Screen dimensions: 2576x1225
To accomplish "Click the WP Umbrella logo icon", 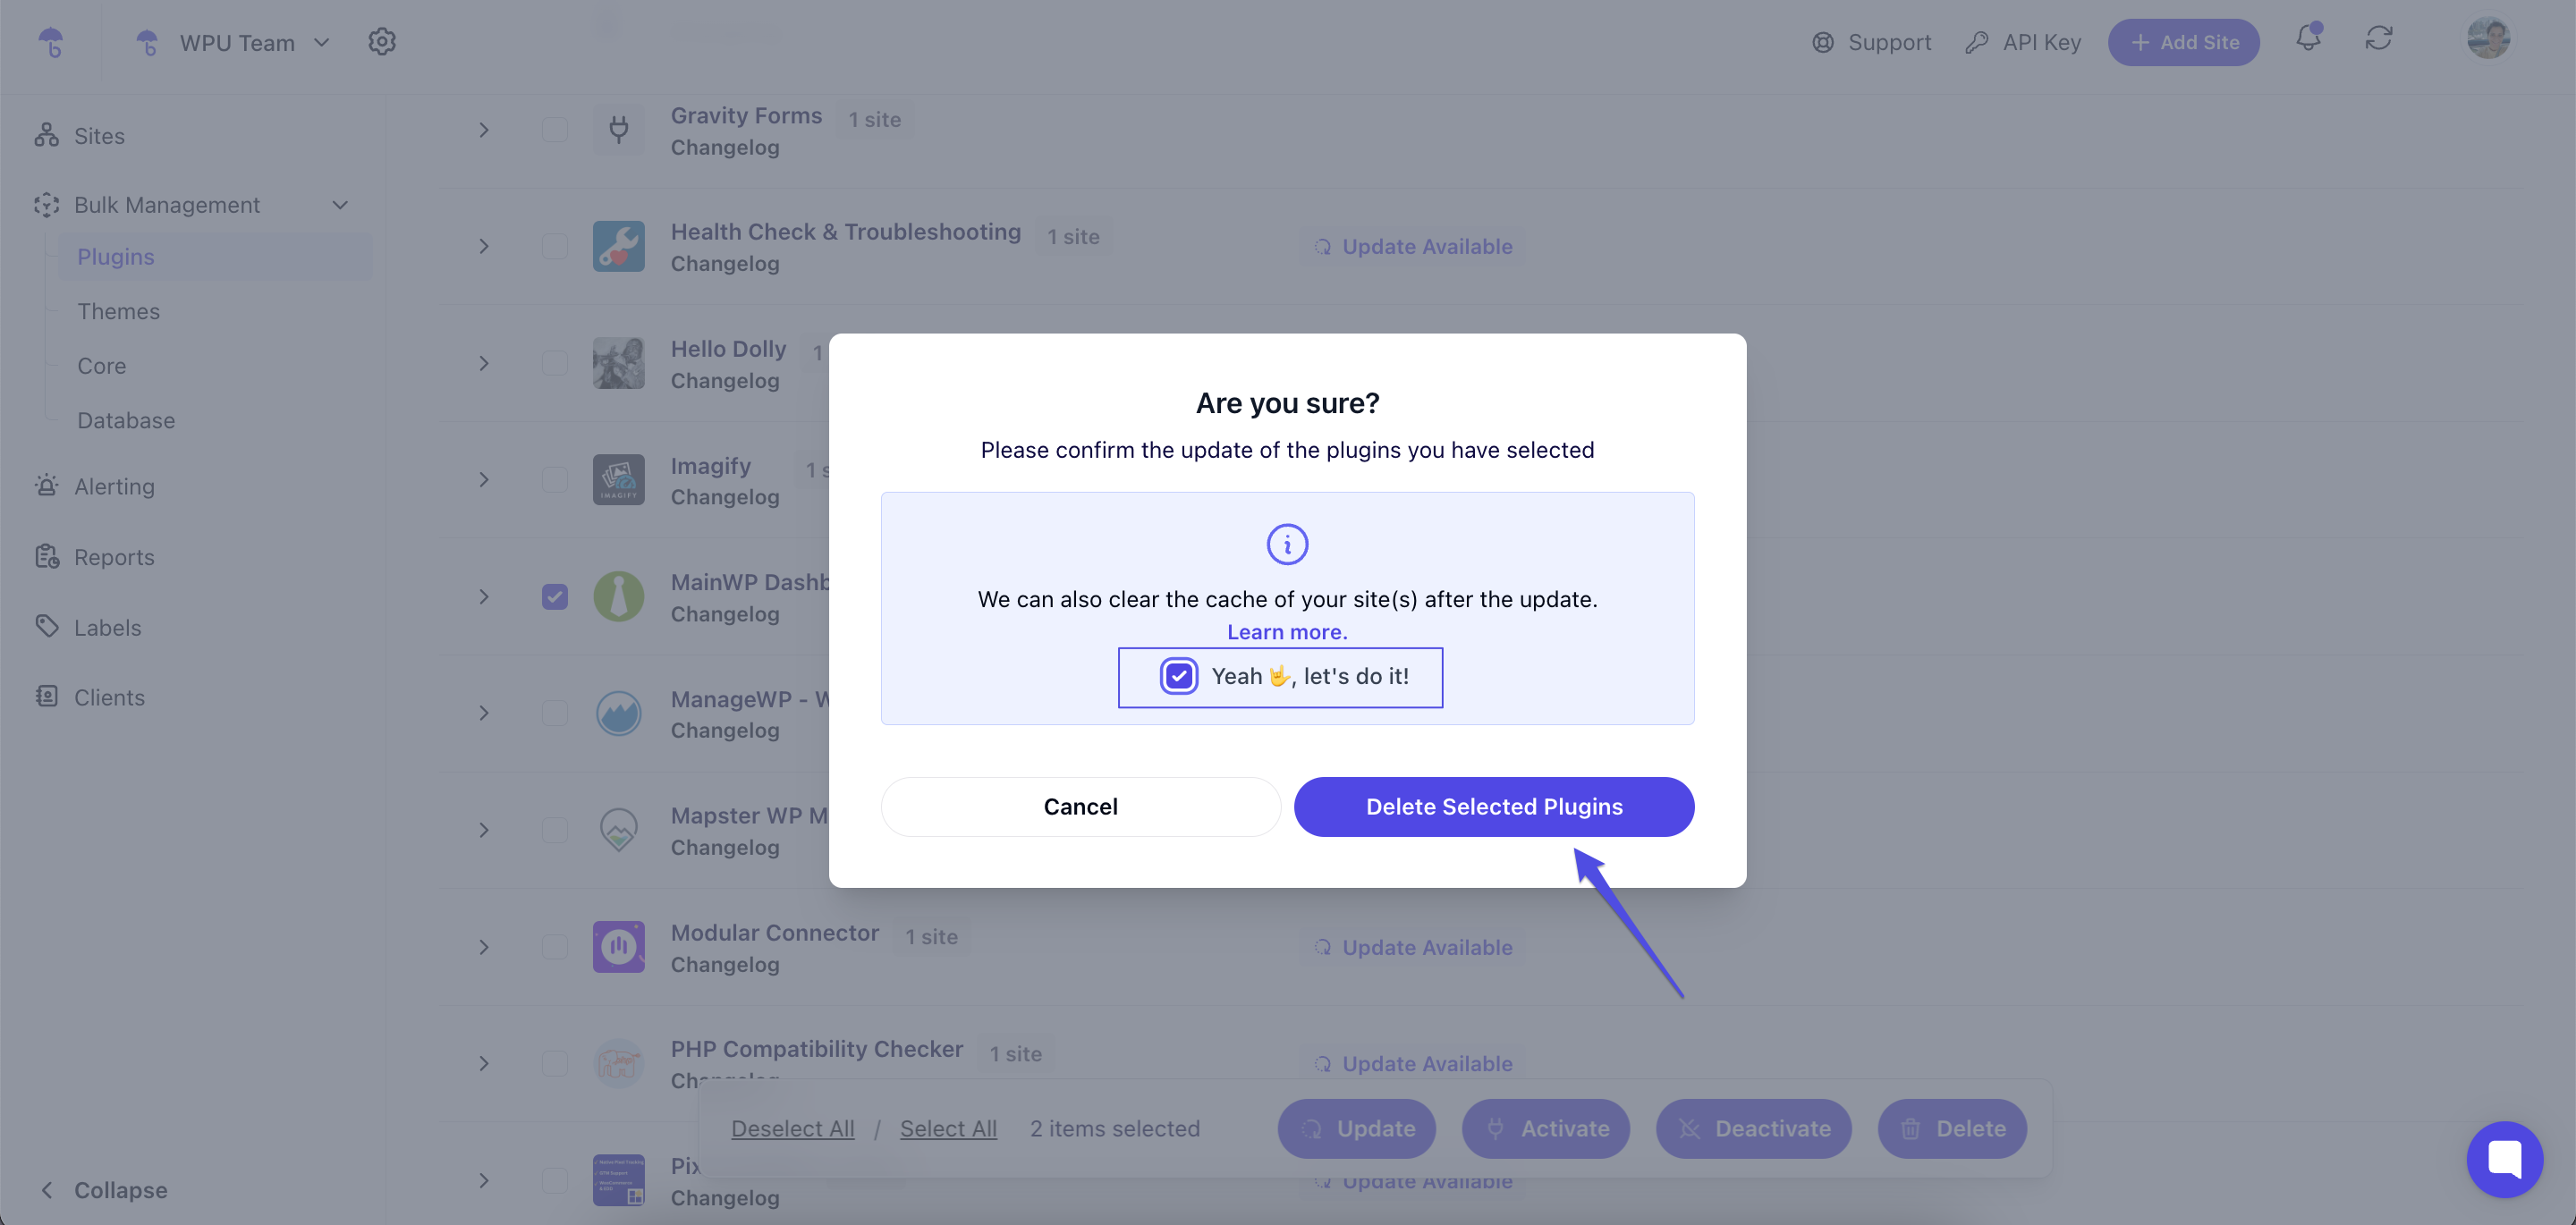I will click(x=50, y=42).
